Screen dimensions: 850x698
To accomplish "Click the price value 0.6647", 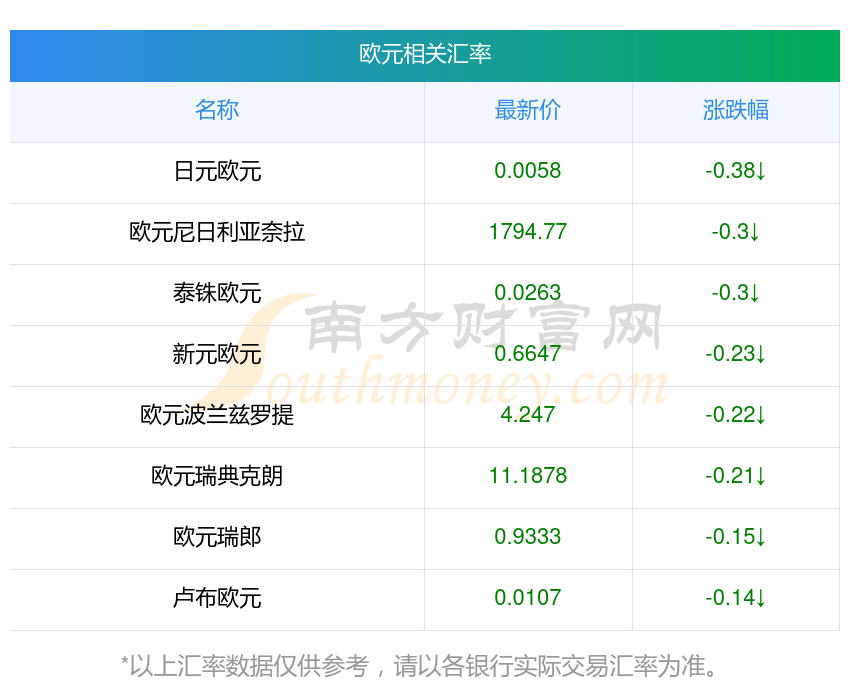I will click(x=528, y=354).
